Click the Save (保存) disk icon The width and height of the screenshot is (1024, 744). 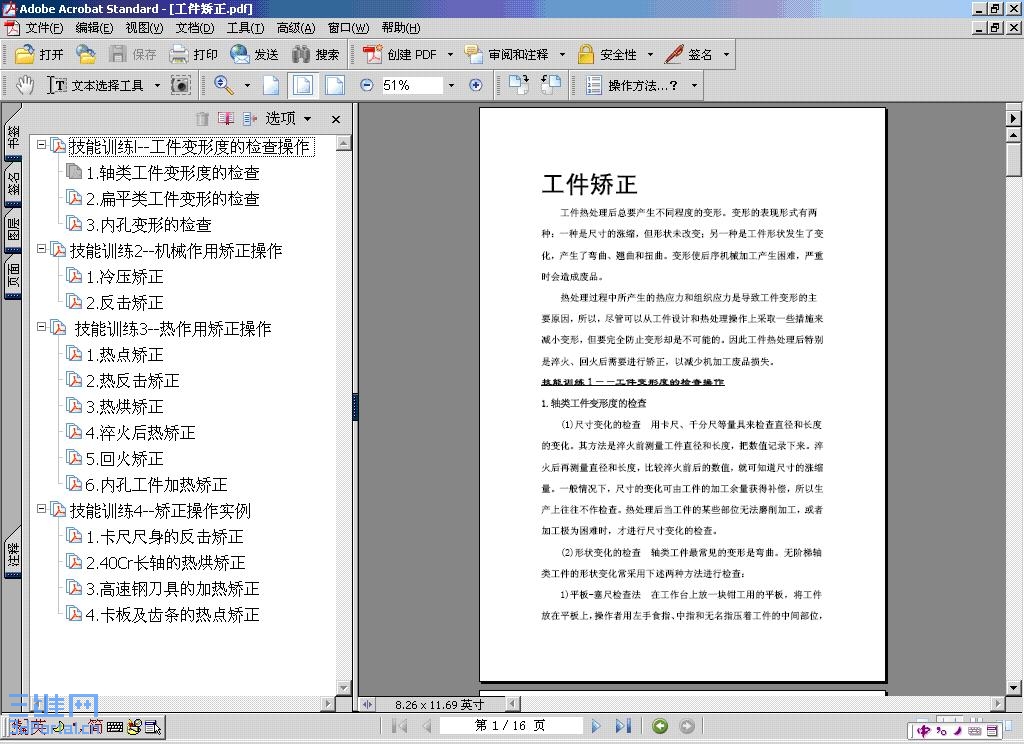[x=118, y=54]
